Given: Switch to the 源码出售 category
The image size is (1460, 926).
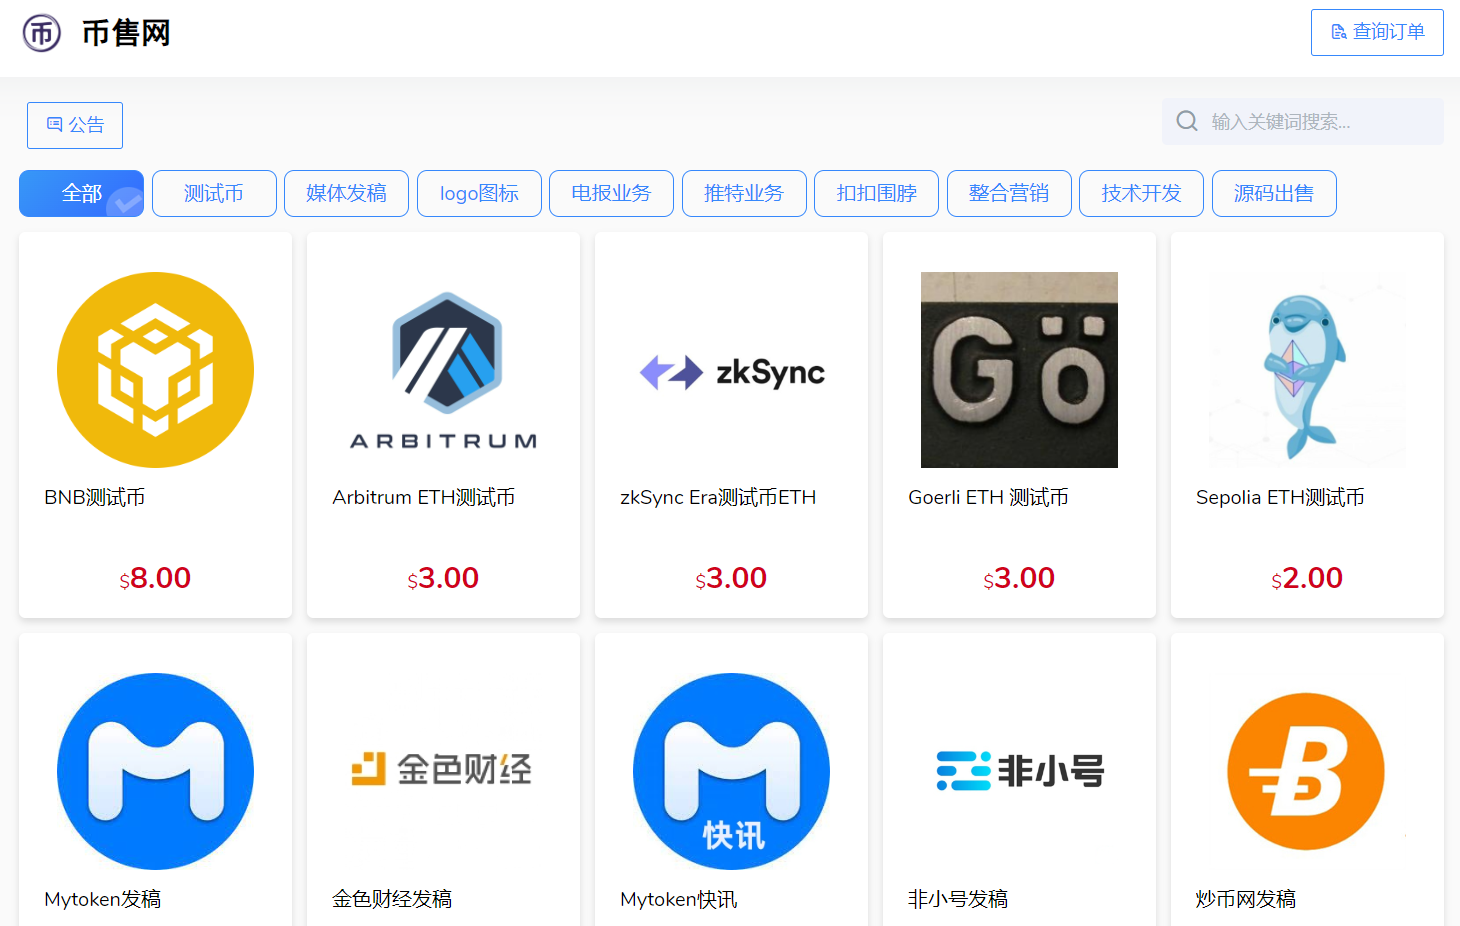Looking at the screenshot, I should [1274, 193].
